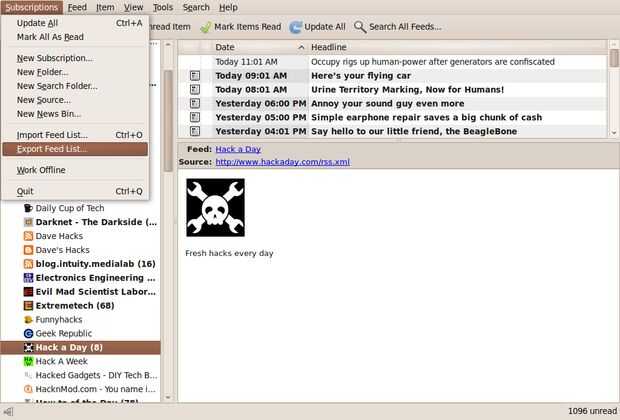The width and height of the screenshot is (620, 420).
Task: Select Geek Republic feed
Action: tap(81, 333)
